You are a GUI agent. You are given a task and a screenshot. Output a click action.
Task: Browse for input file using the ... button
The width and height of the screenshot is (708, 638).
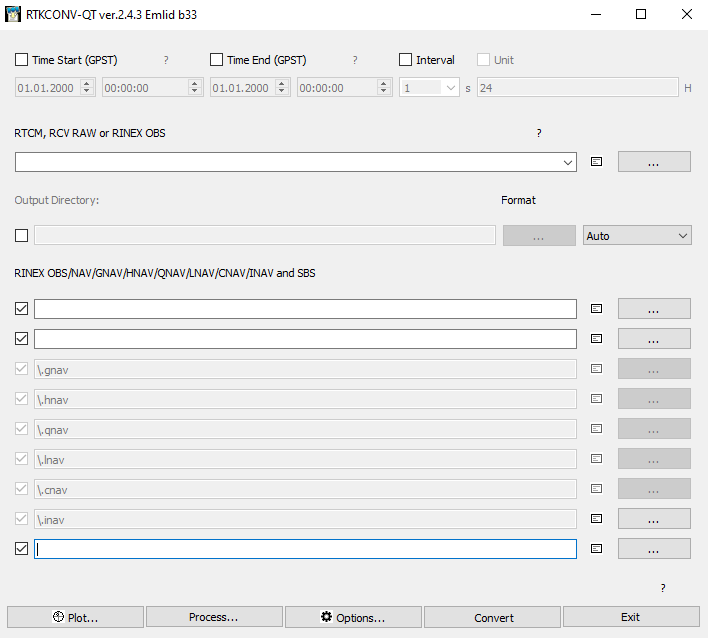[x=654, y=162]
